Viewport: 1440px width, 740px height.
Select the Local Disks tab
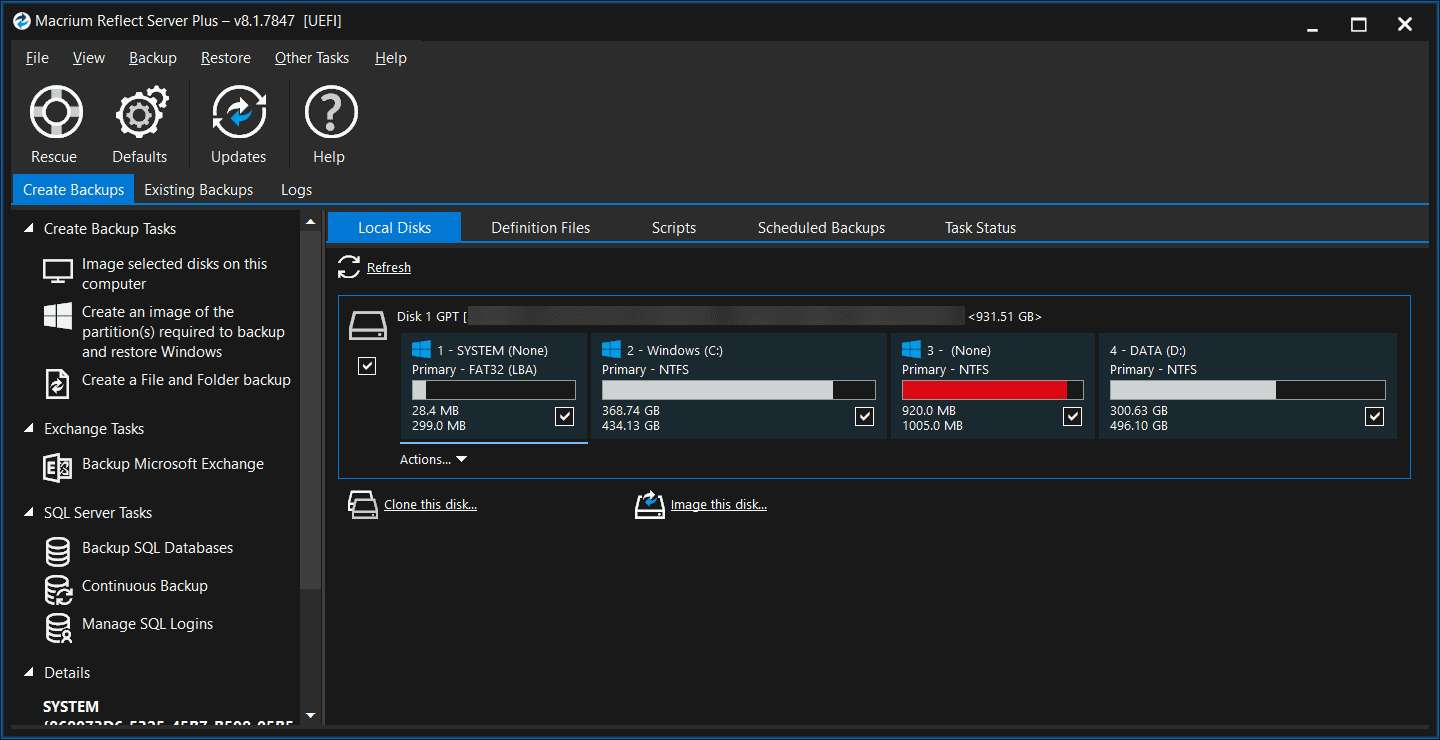[394, 228]
